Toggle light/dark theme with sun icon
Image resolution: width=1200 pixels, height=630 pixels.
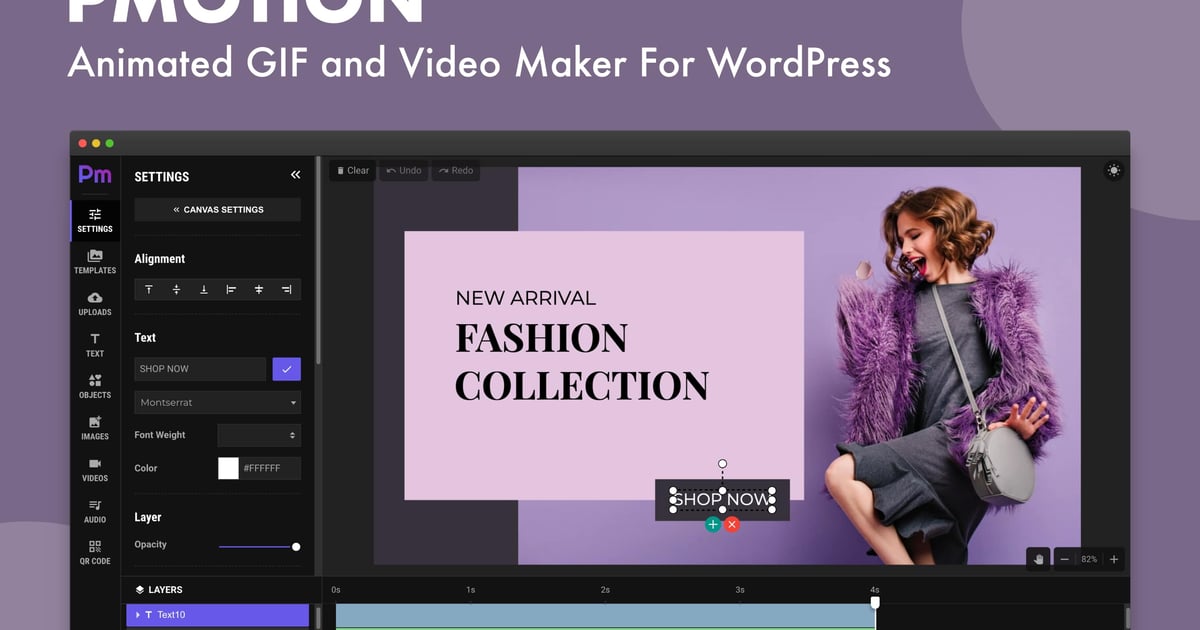(1113, 171)
